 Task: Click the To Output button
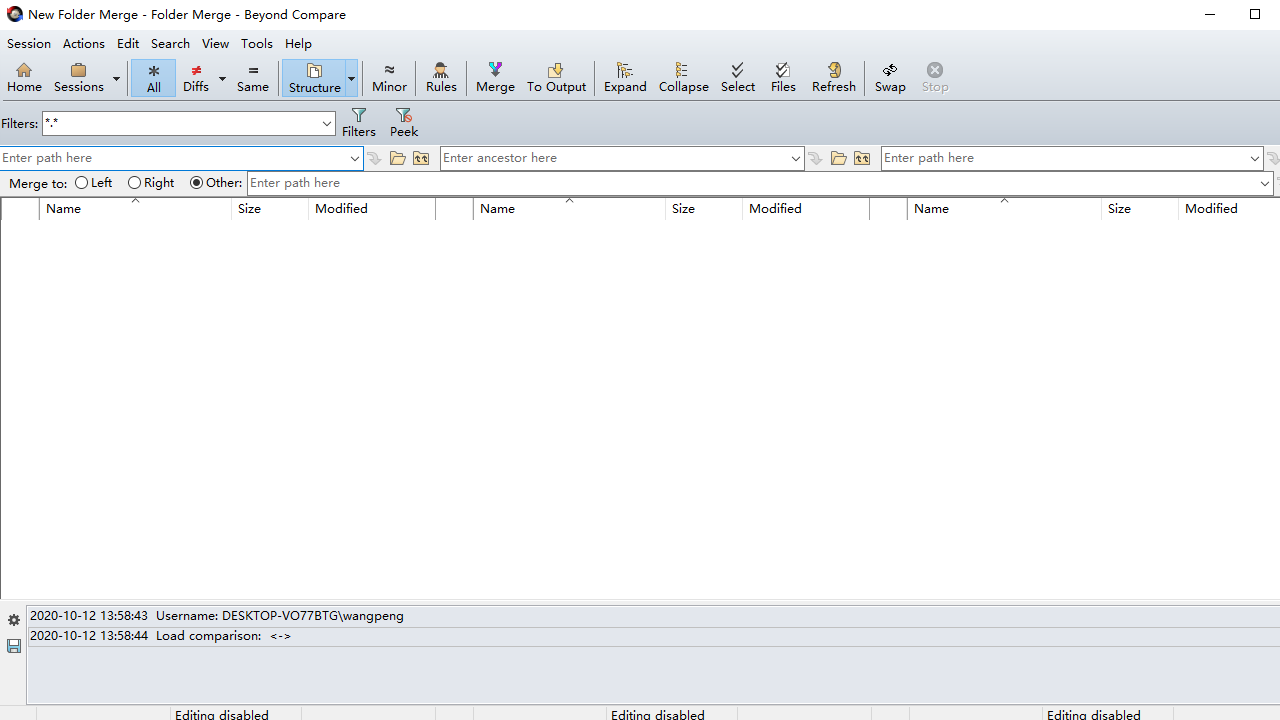[556, 77]
